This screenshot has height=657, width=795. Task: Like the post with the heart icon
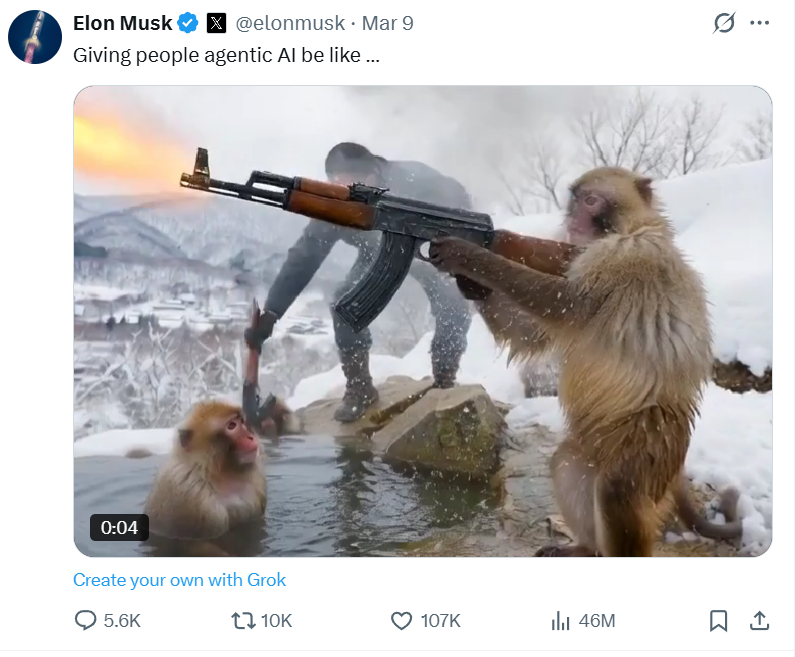401,621
